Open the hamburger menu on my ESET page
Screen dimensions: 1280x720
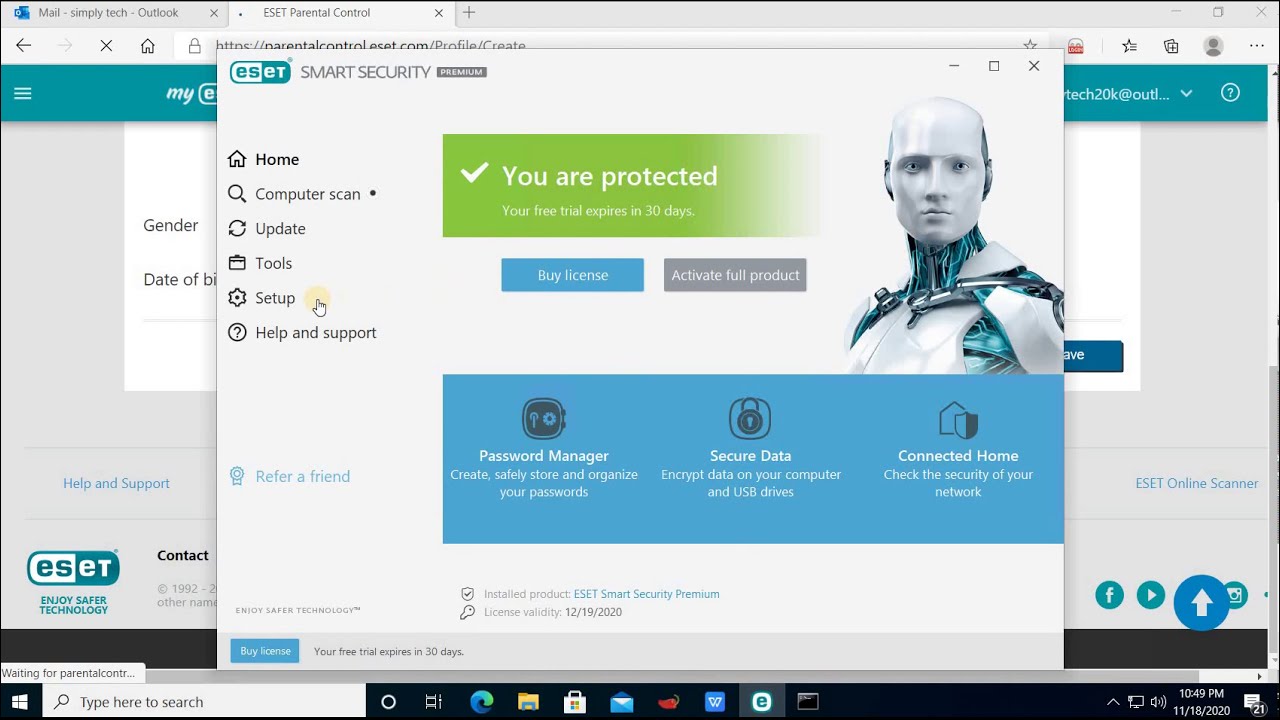[x=23, y=93]
